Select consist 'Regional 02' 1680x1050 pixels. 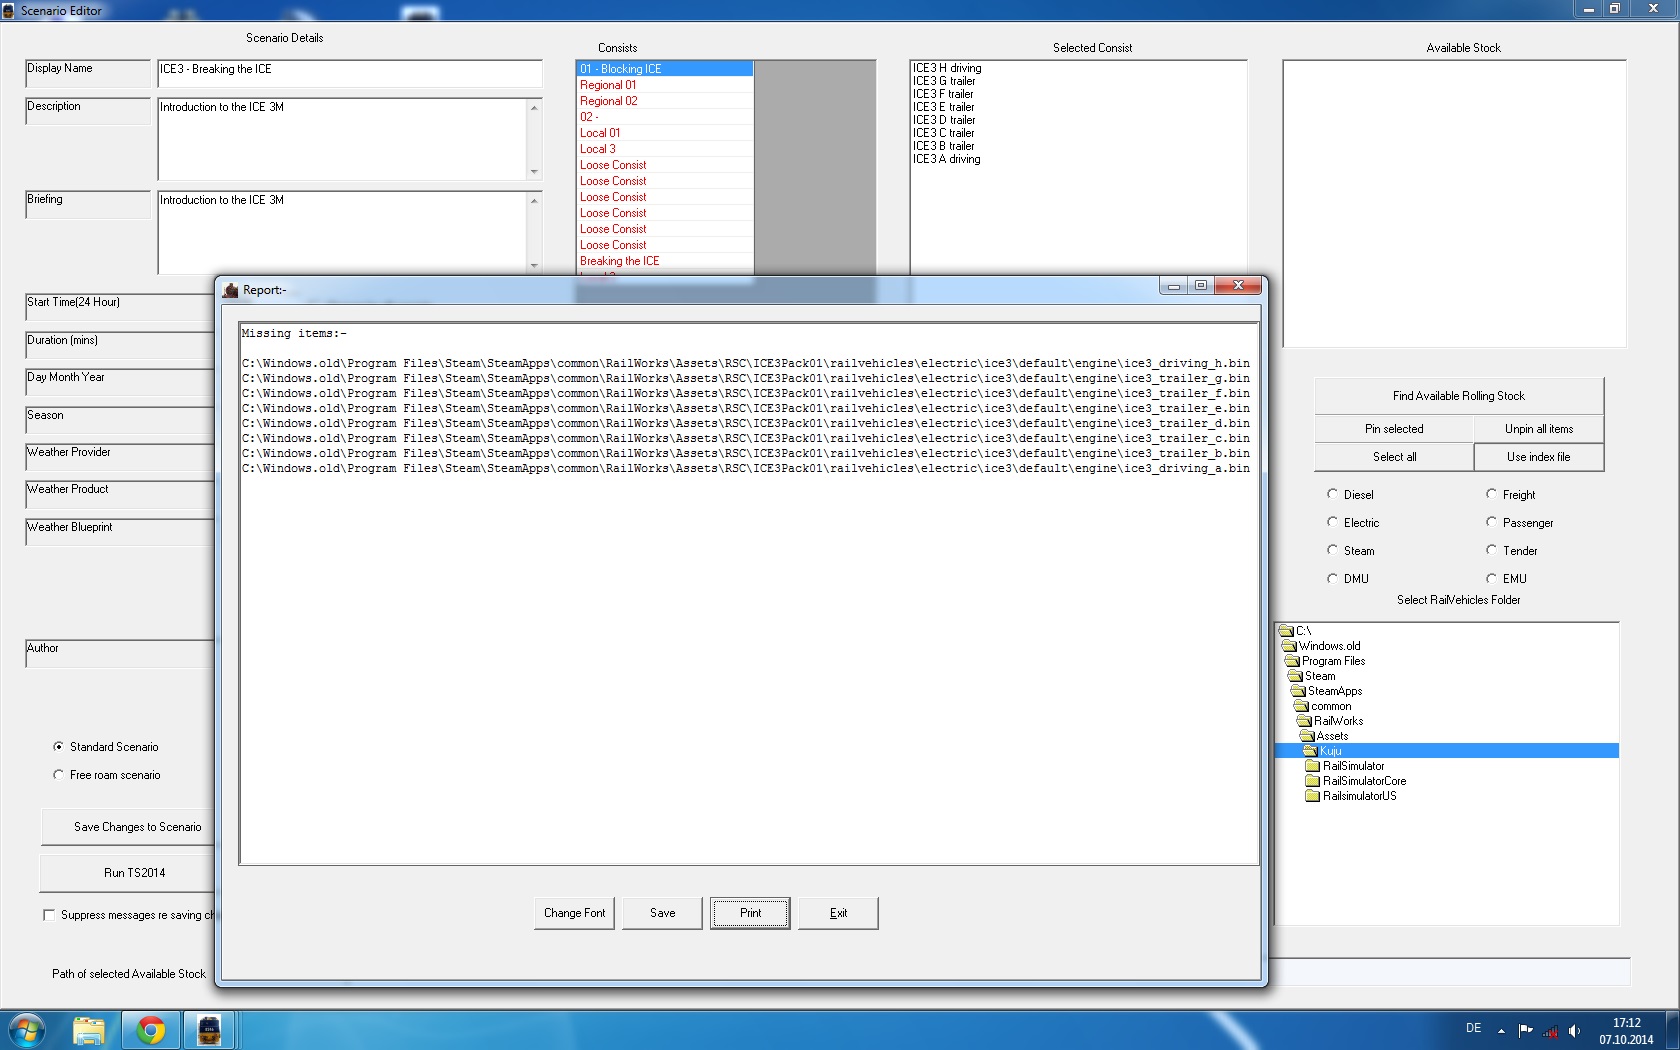[665, 101]
